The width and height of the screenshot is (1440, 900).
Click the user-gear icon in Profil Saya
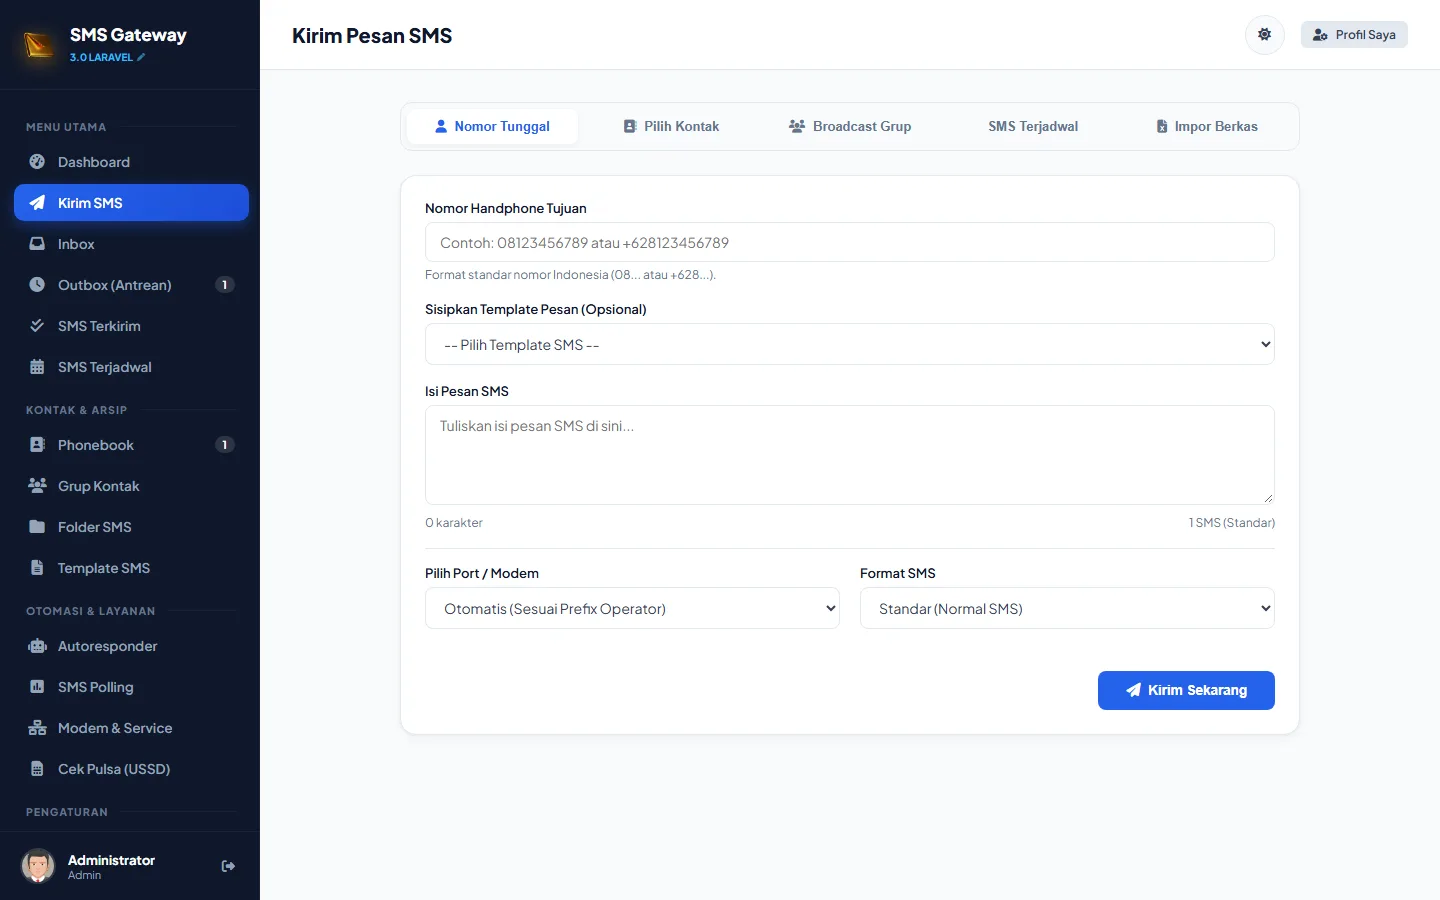[x=1320, y=35]
